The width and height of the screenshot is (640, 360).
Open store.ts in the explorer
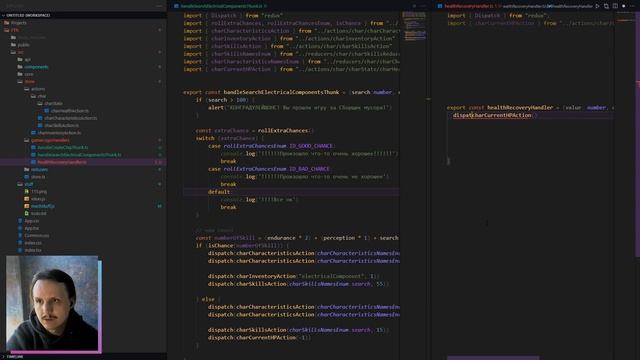point(38,177)
